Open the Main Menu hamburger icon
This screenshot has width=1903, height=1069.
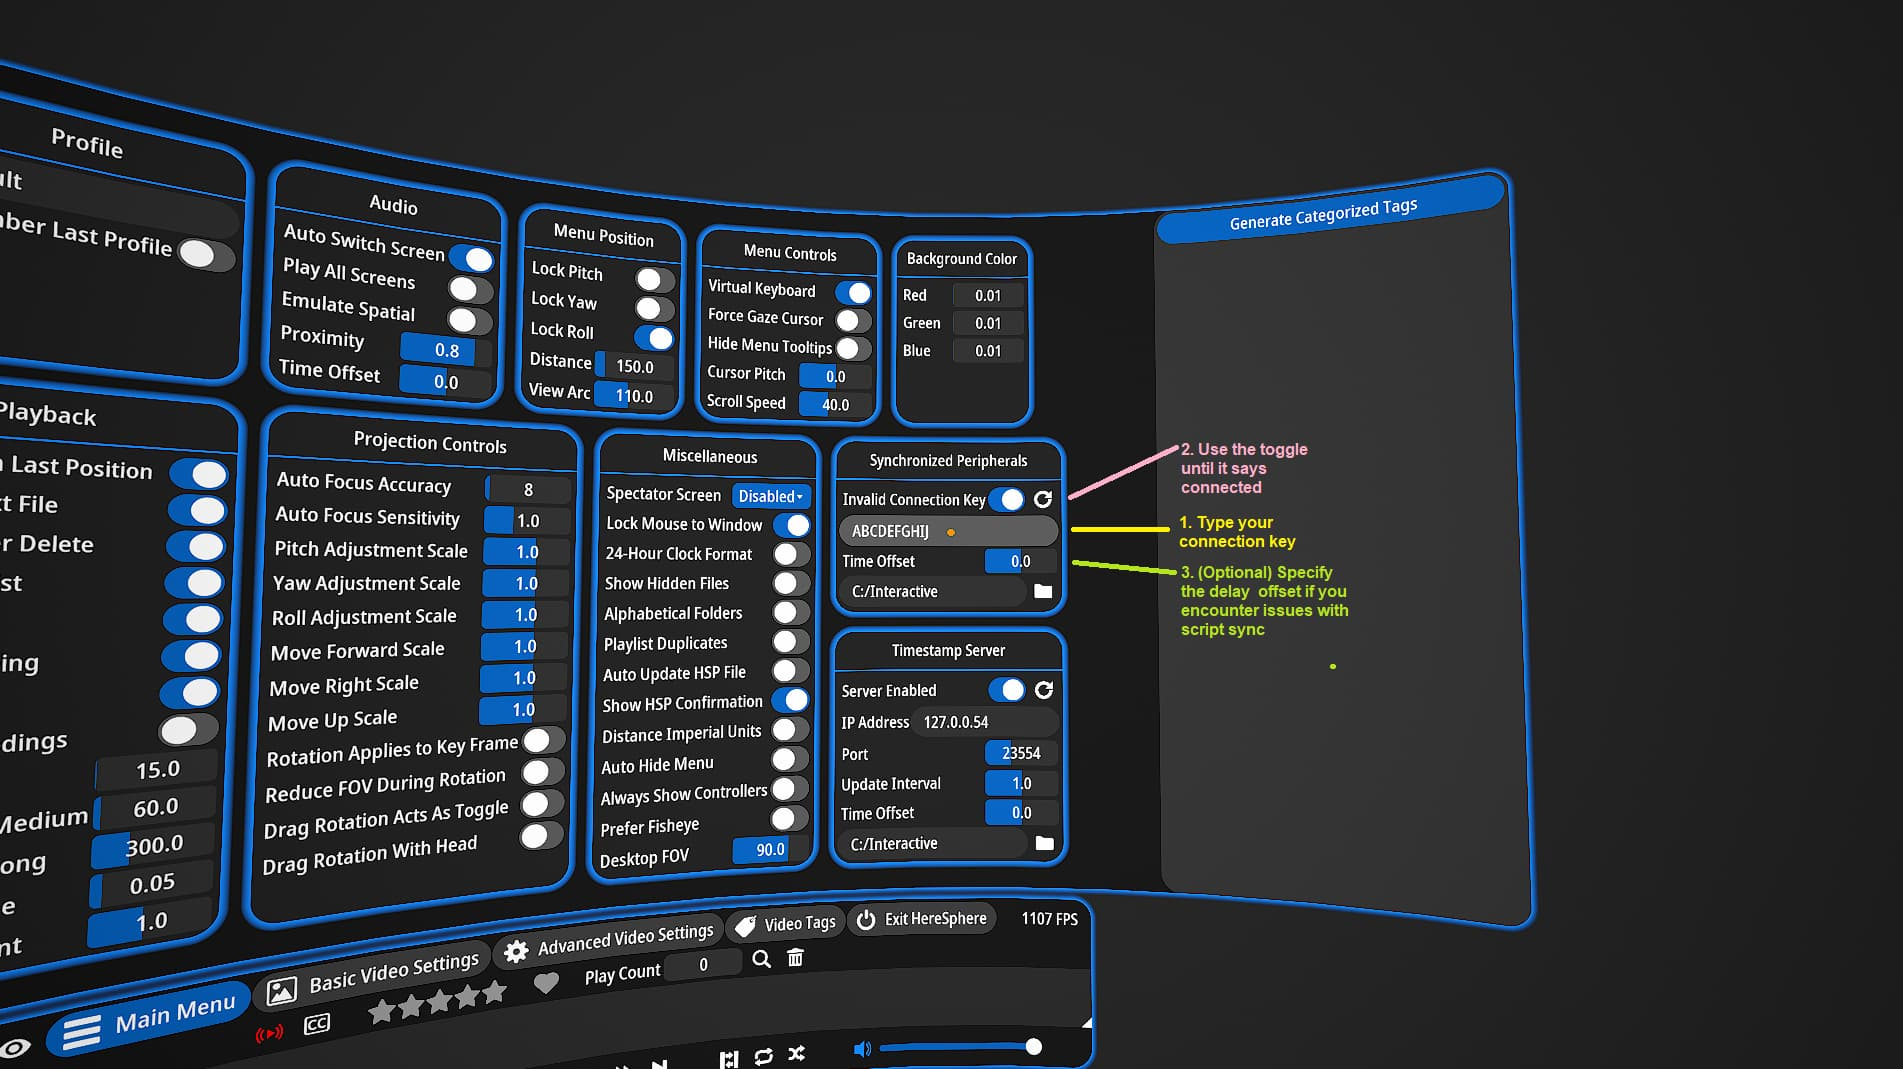pyautogui.click(x=81, y=1032)
